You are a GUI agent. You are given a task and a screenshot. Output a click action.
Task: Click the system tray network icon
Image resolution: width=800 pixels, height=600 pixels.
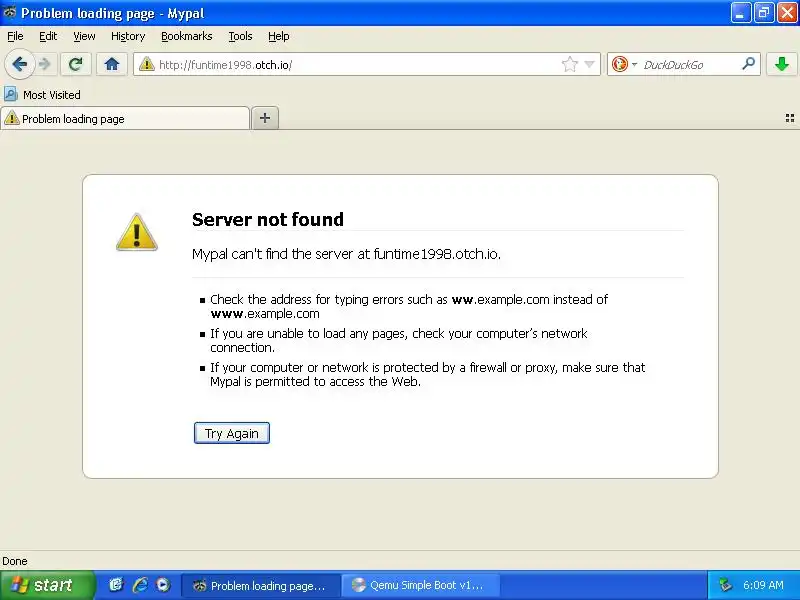[725, 585]
